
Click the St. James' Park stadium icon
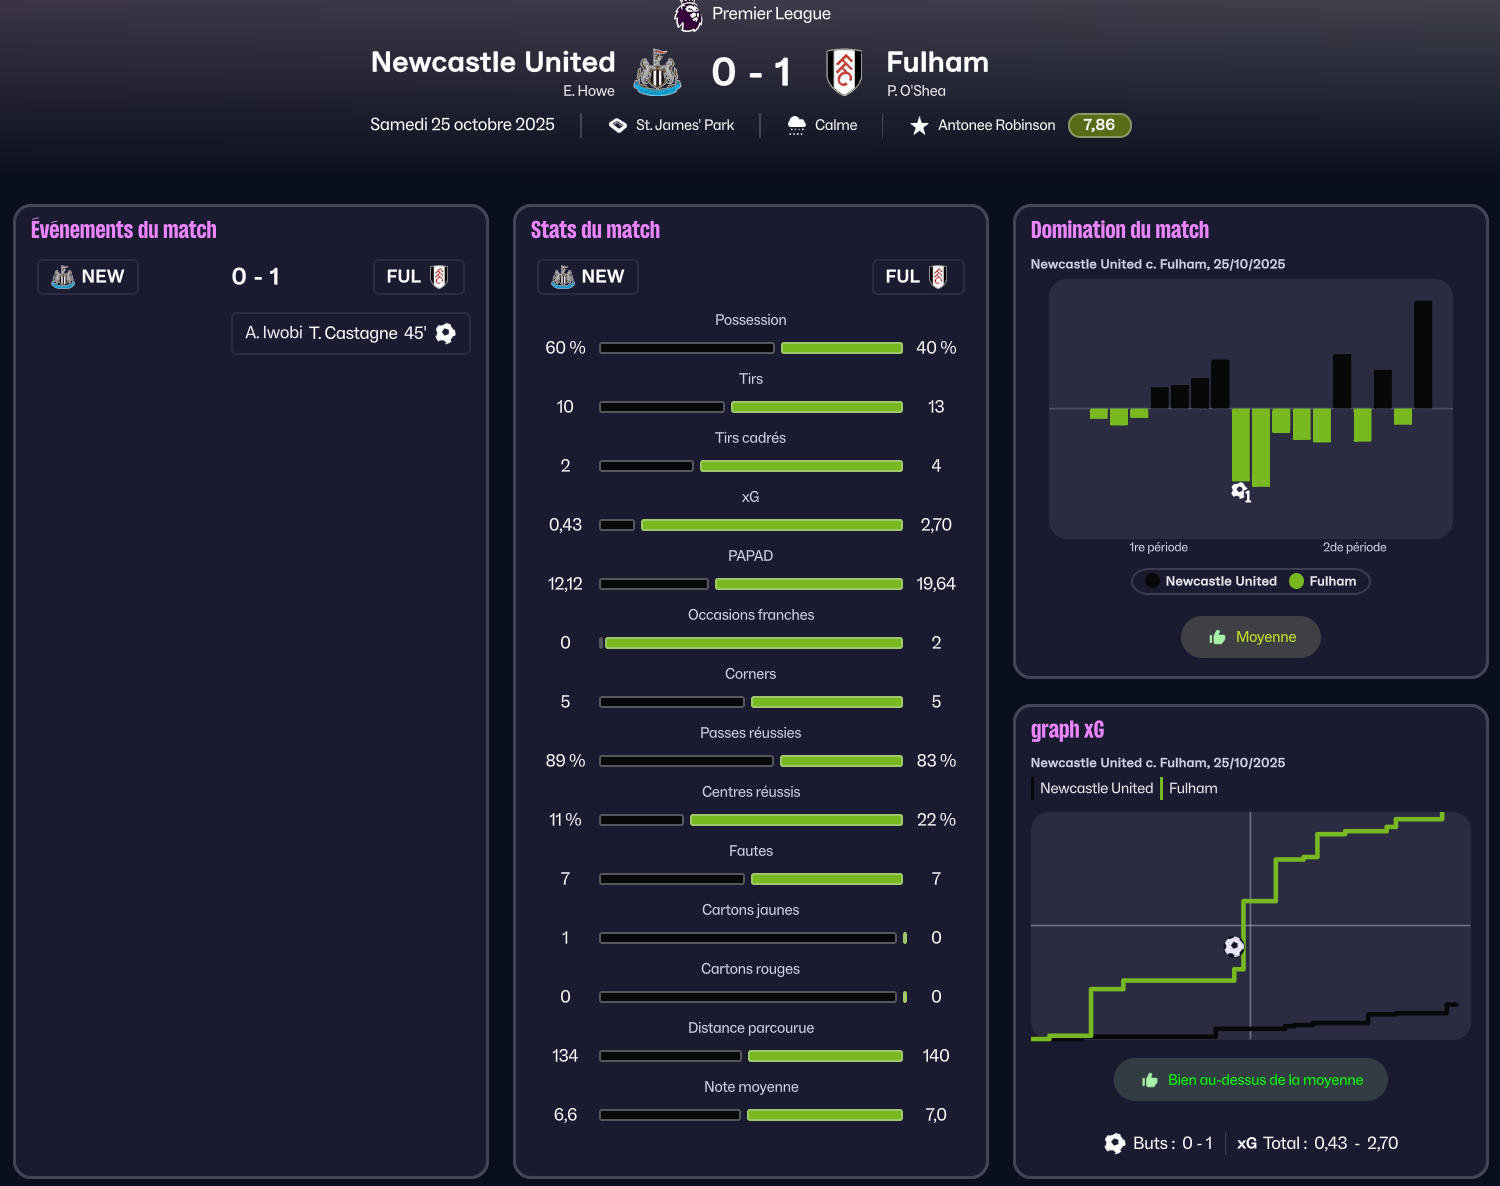tap(618, 125)
